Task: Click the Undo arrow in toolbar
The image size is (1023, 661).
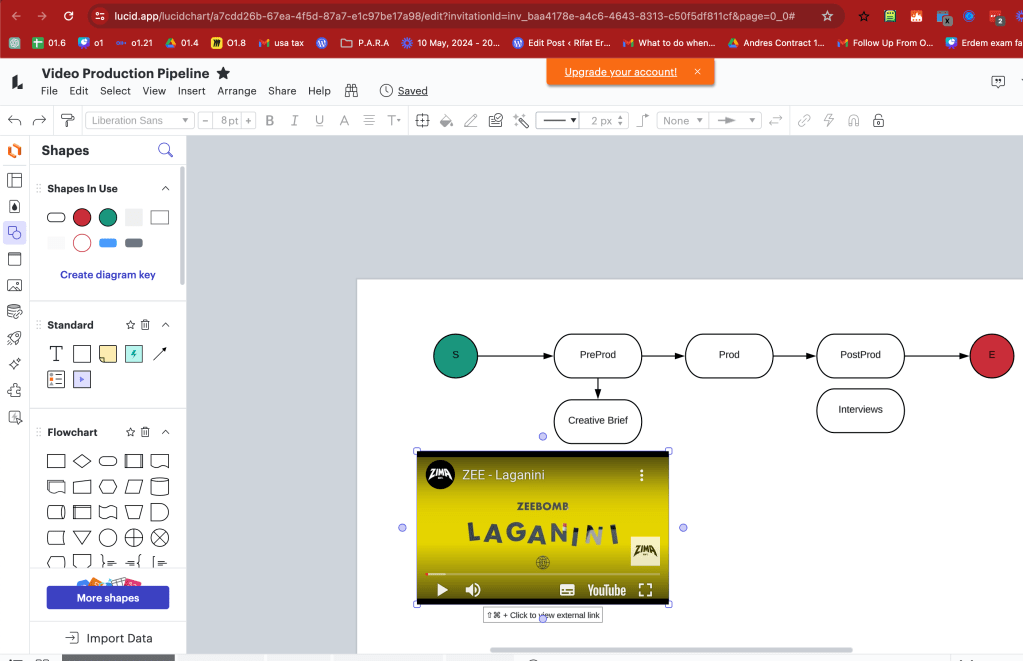Action: [x=14, y=120]
